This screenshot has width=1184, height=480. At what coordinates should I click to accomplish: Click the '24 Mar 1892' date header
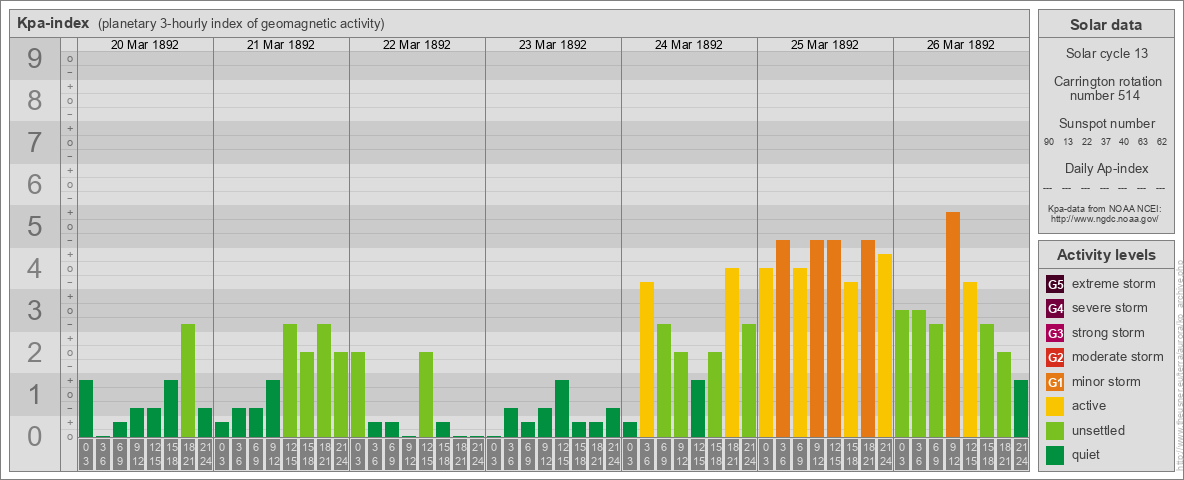pyautogui.click(x=689, y=45)
